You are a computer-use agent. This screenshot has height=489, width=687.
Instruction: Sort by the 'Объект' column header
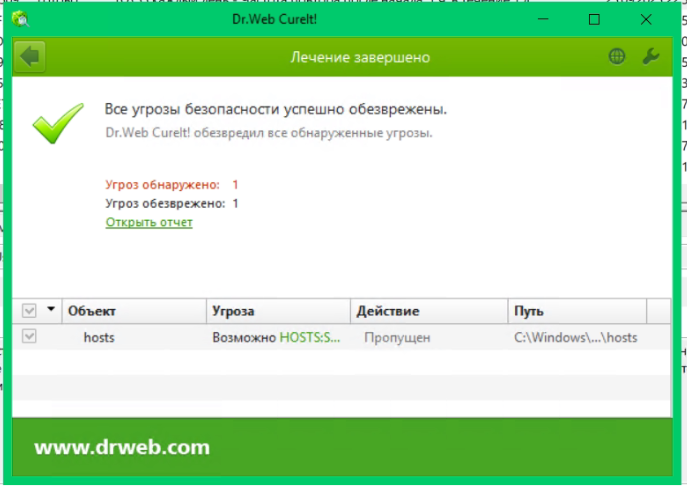point(134,311)
